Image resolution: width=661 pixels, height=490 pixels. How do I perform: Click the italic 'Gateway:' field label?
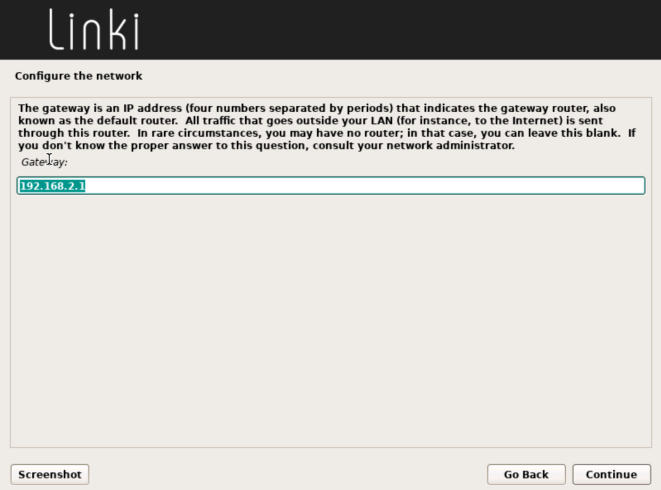click(x=44, y=162)
